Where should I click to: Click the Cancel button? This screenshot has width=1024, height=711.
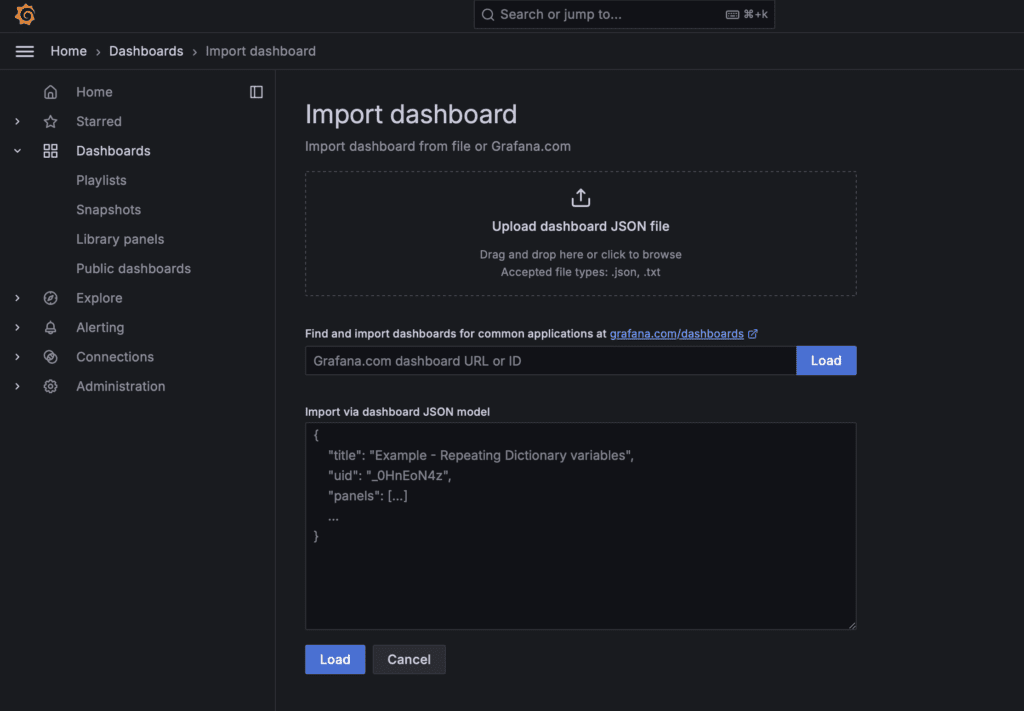tap(409, 659)
